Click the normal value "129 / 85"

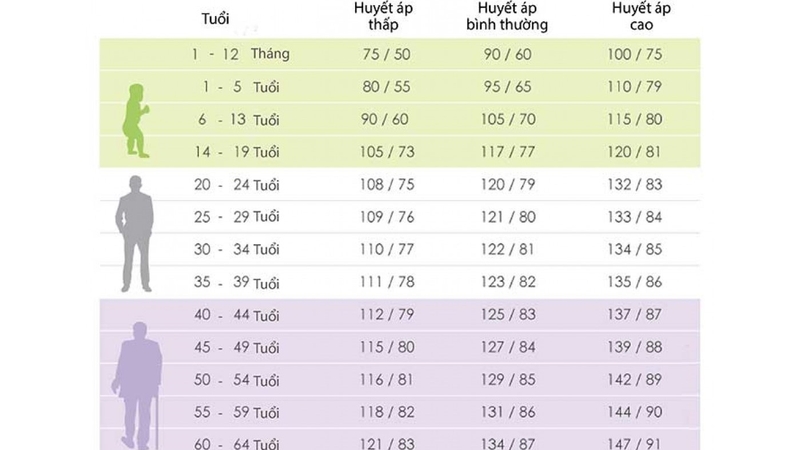[x=508, y=381]
